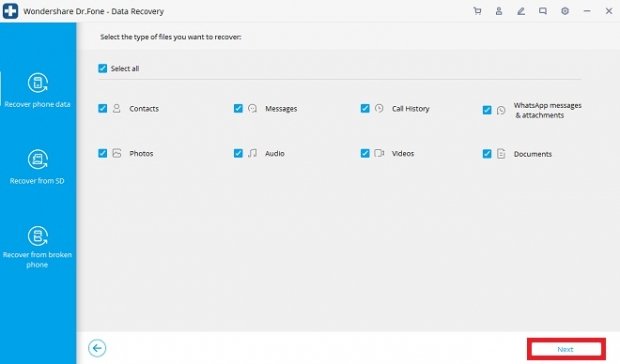Close the Dr.Fone window
Viewport: 620px width, 364px height.
609,11
